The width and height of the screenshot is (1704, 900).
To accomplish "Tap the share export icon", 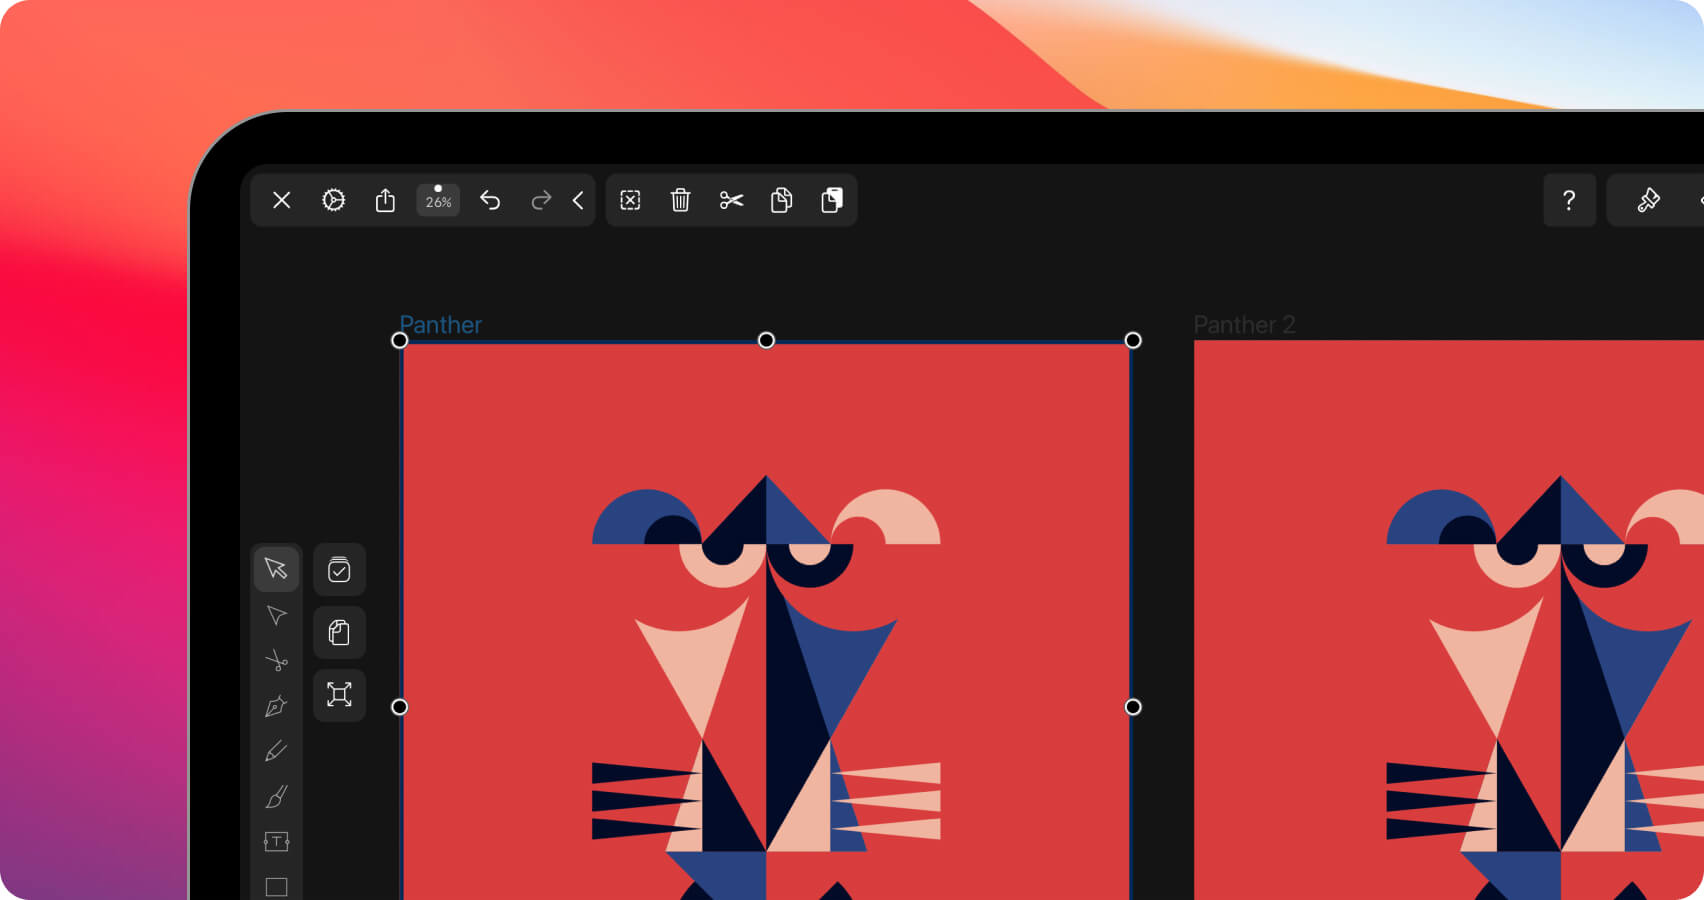I will click(x=385, y=200).
